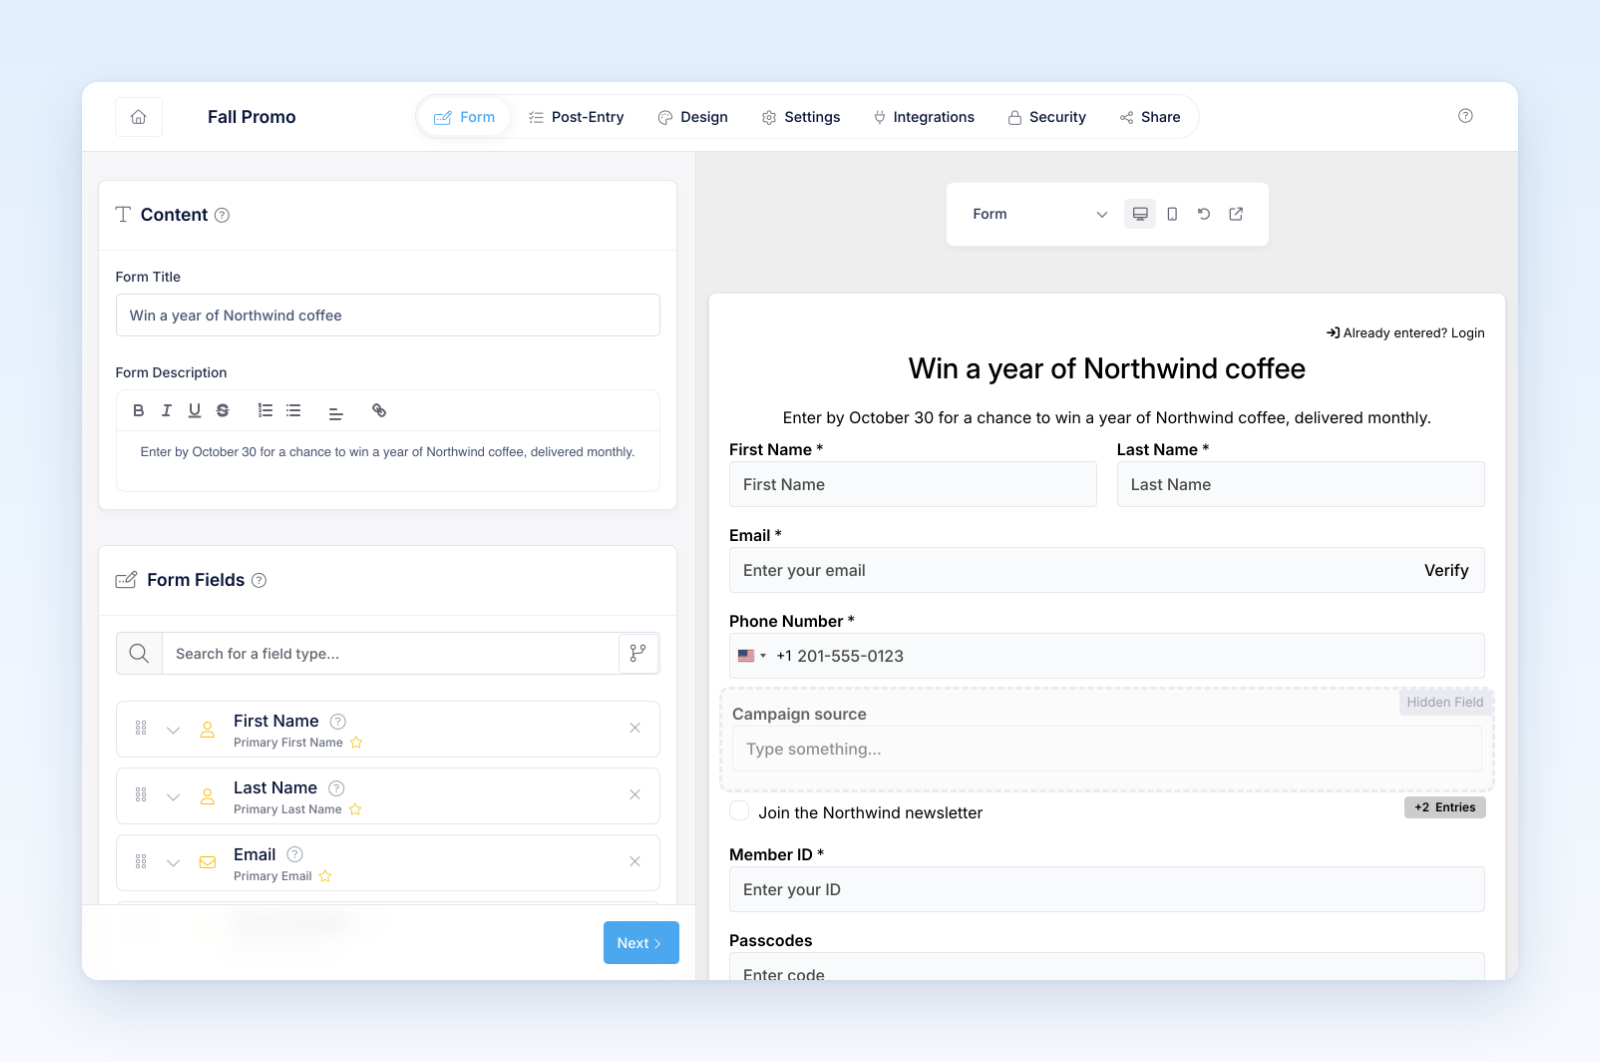Insert a bulleted list in description
Screen dimensions: 1600x1062
pos(293,410)
